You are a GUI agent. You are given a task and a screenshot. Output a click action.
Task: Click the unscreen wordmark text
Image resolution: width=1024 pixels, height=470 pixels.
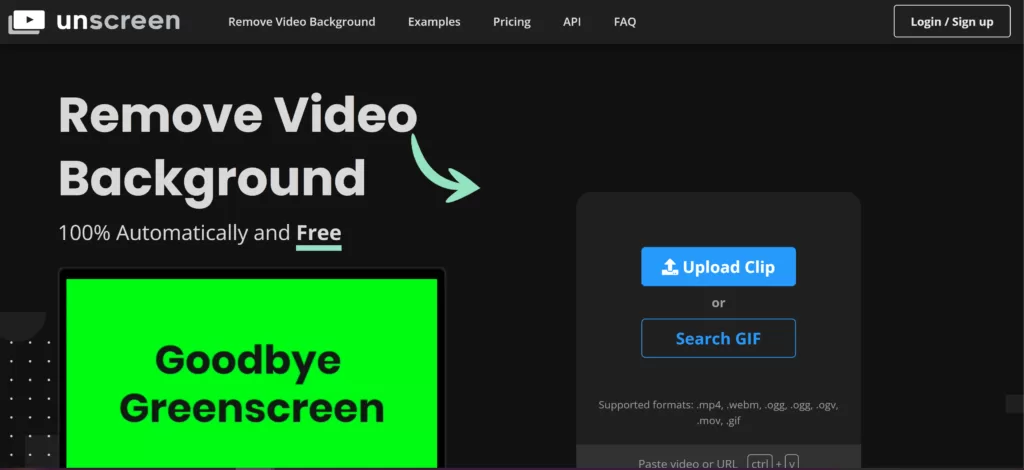pyautogui.click(x=118, y=22)
